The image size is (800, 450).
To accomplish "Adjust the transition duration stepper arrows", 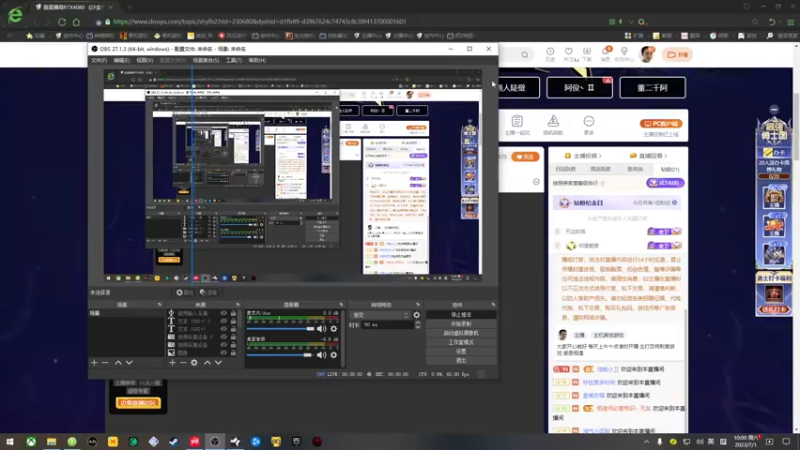I will 417,324.
